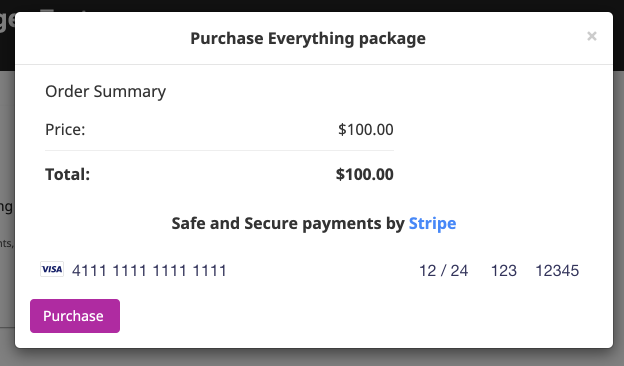Click the dark header strip above the dialog
The image size is (624, 366).
[x=312, y=5]
